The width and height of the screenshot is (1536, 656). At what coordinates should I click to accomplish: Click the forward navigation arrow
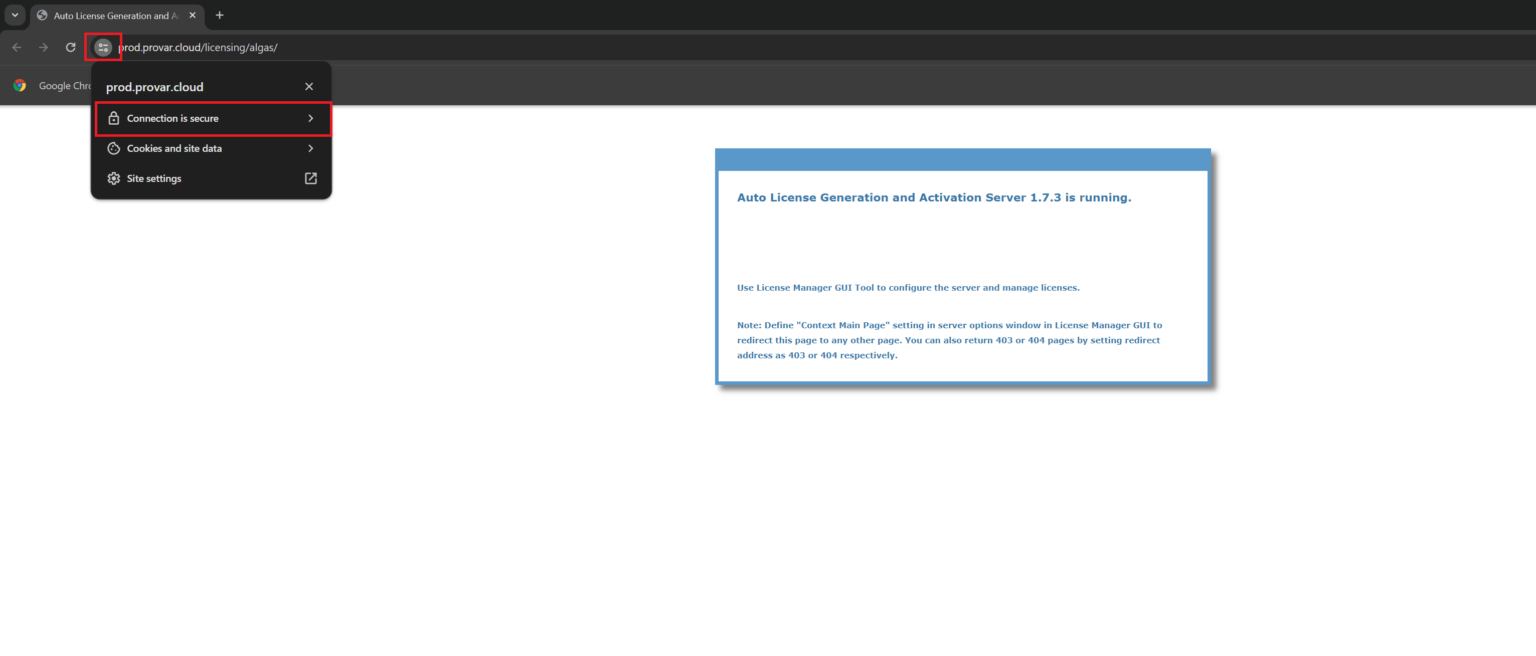(43, 46)
